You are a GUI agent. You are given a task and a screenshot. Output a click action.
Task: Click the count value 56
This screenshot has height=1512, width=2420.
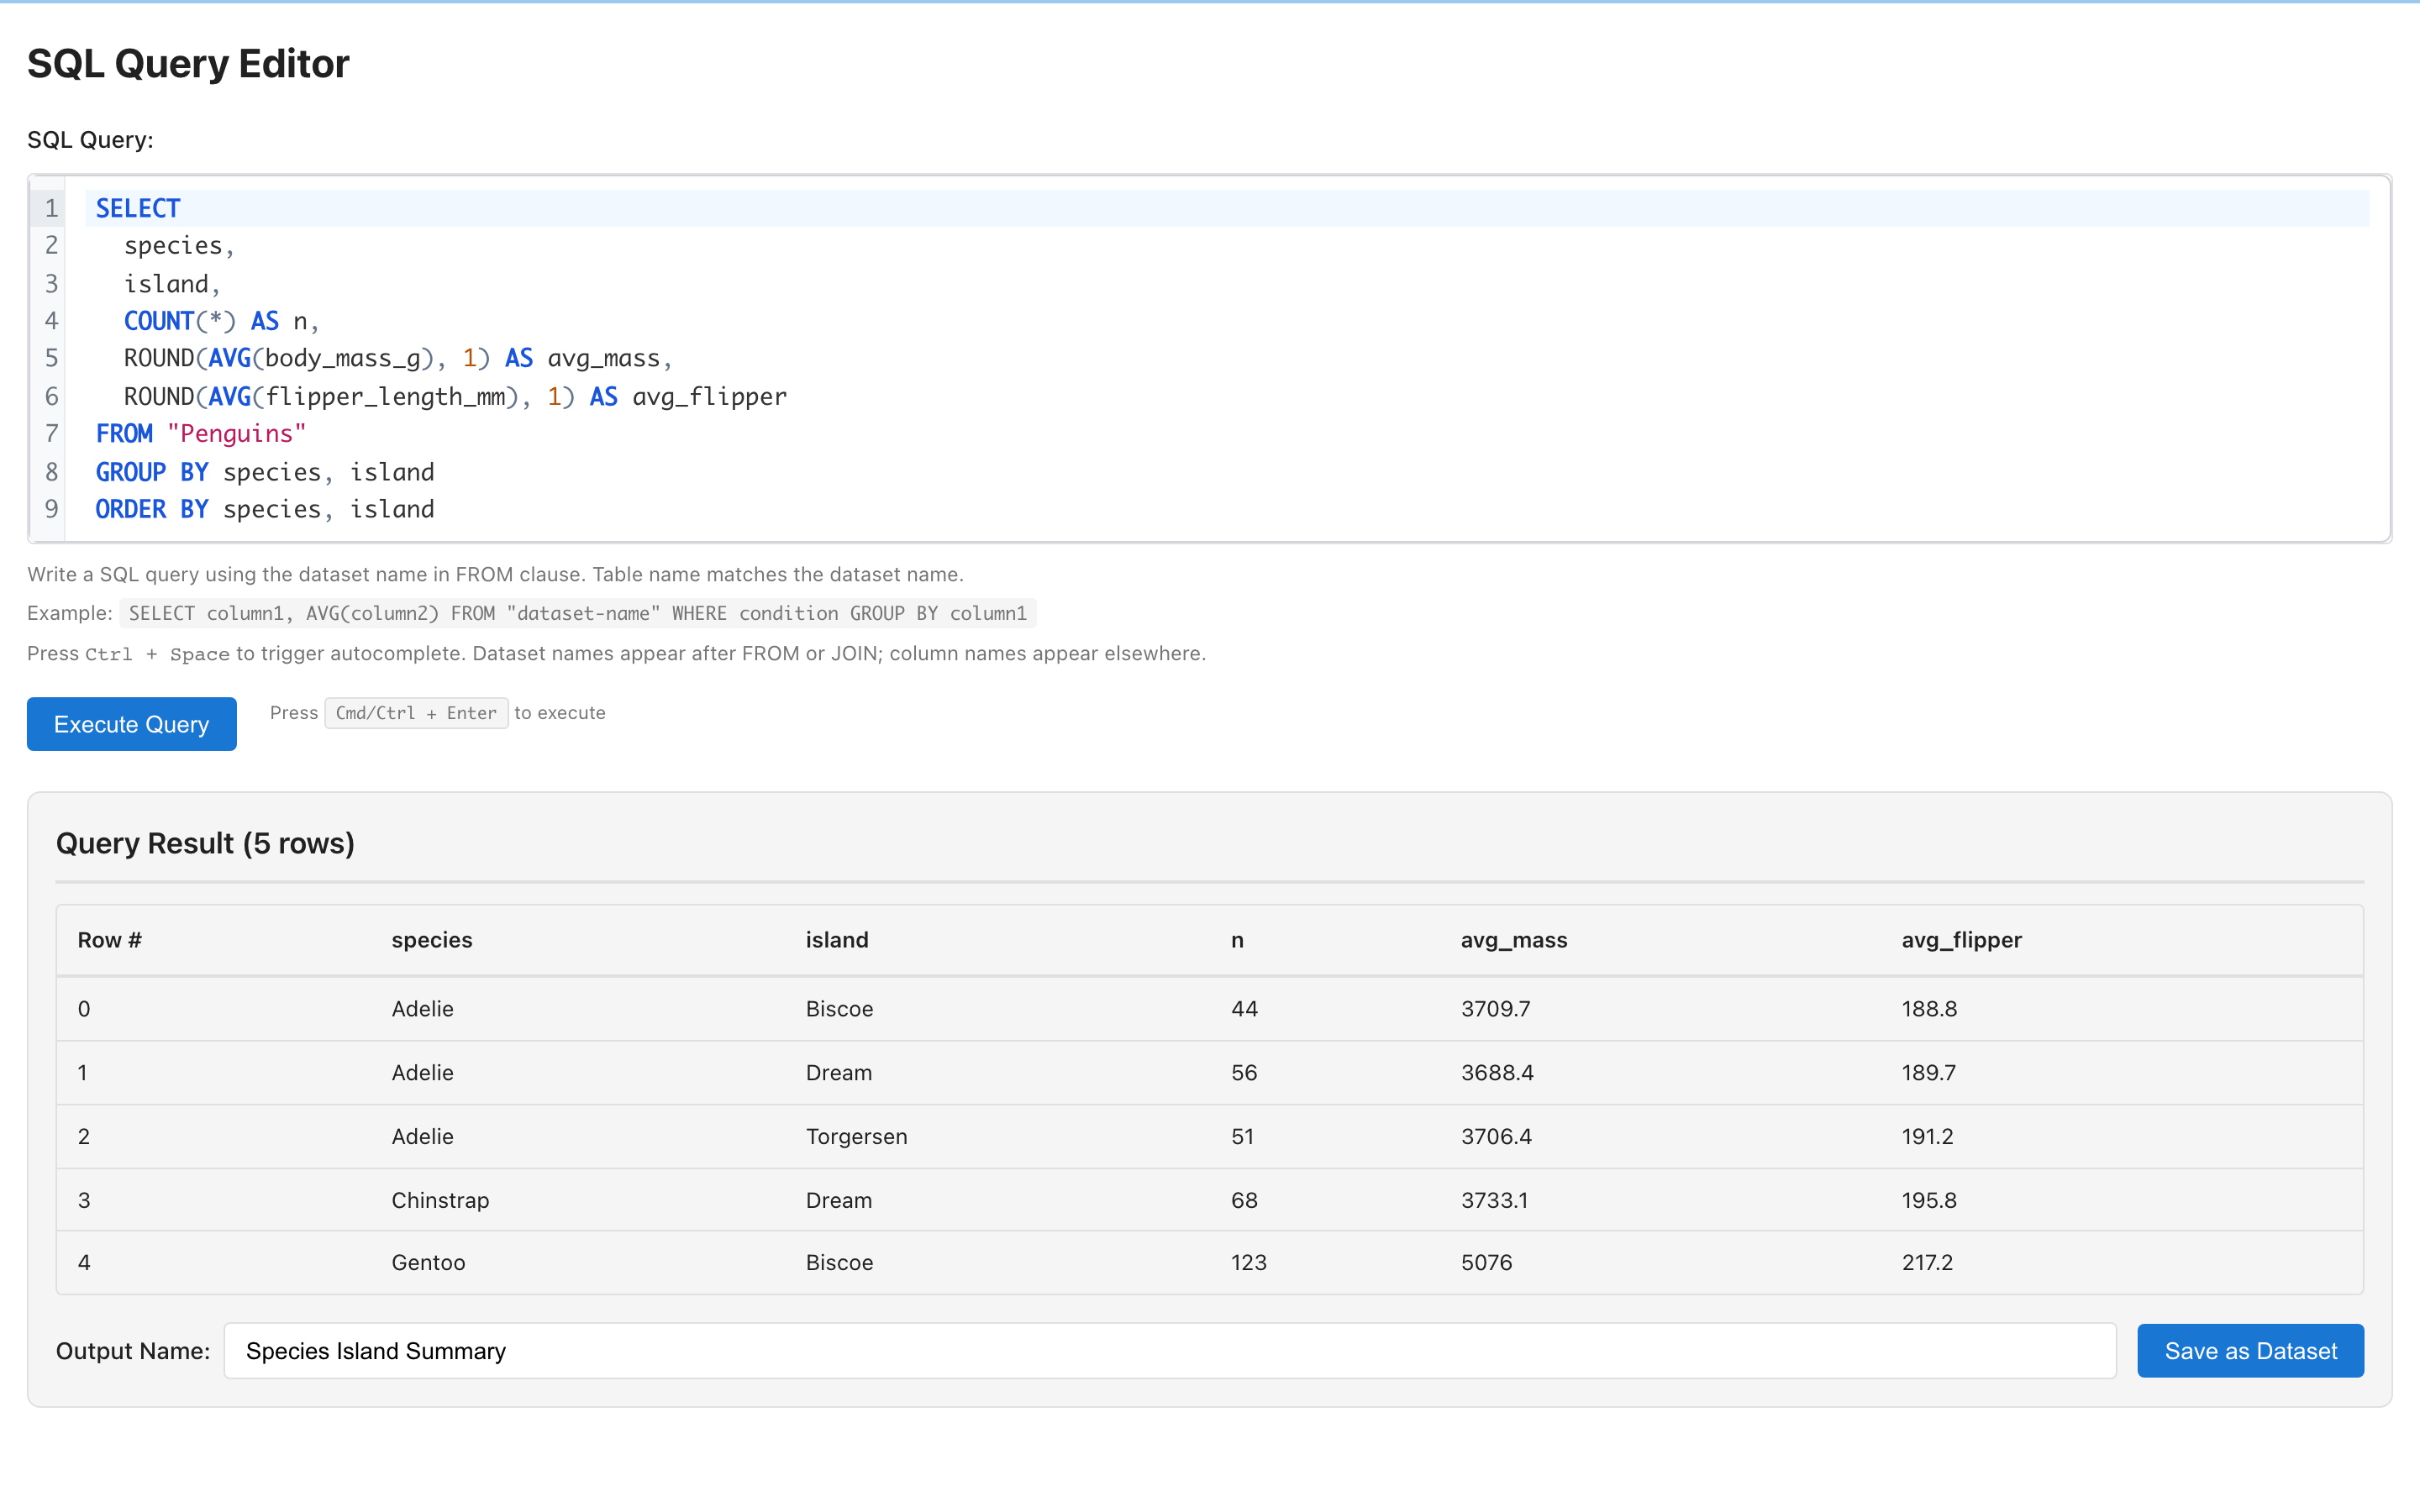tap(1244, 1073)
